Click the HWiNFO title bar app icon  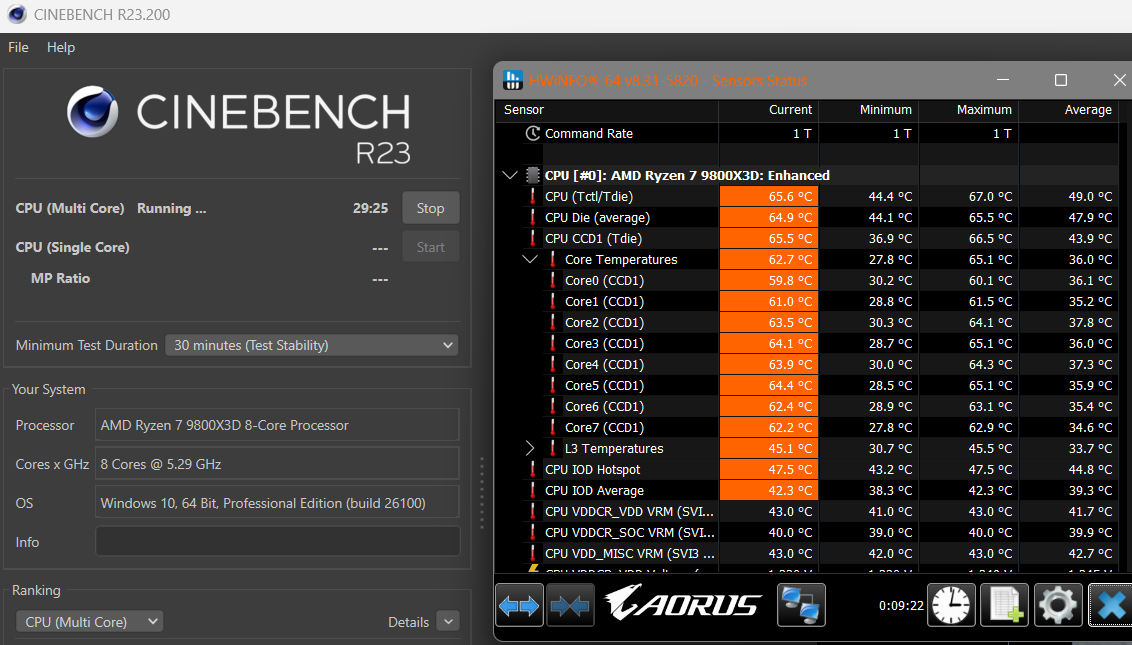(x=513, y=80)
